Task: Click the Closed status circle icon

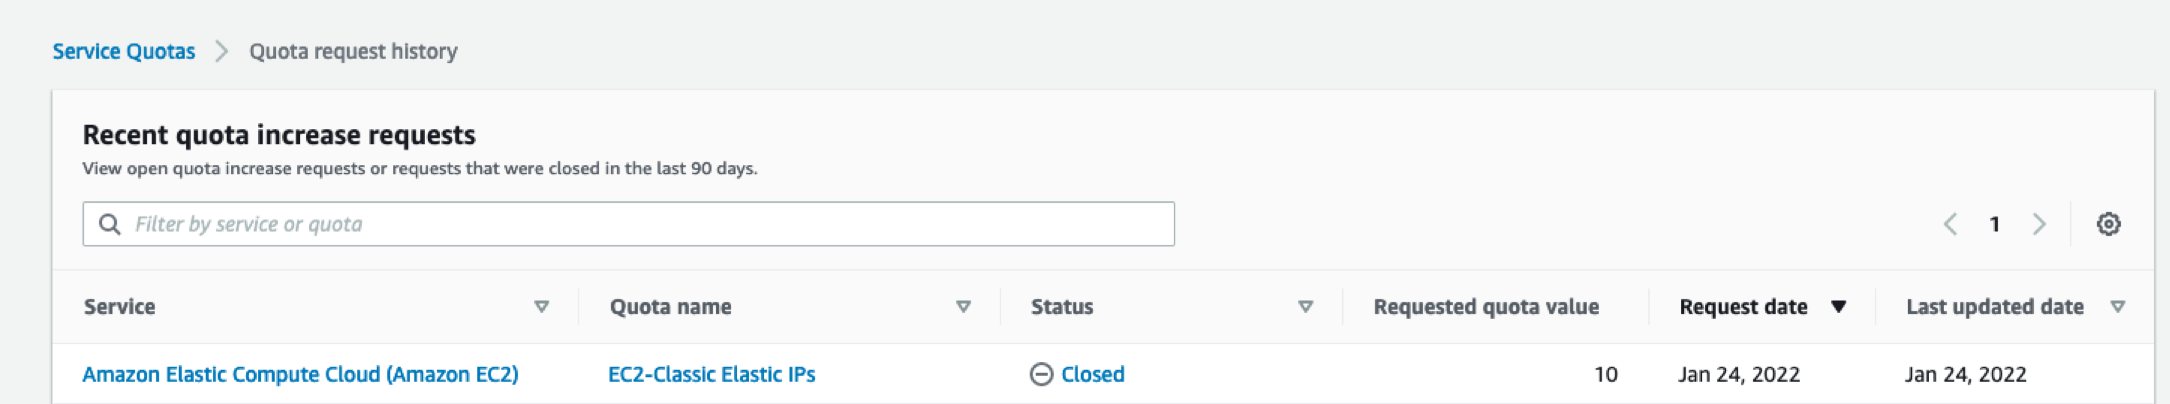Action: [1041, 374]
